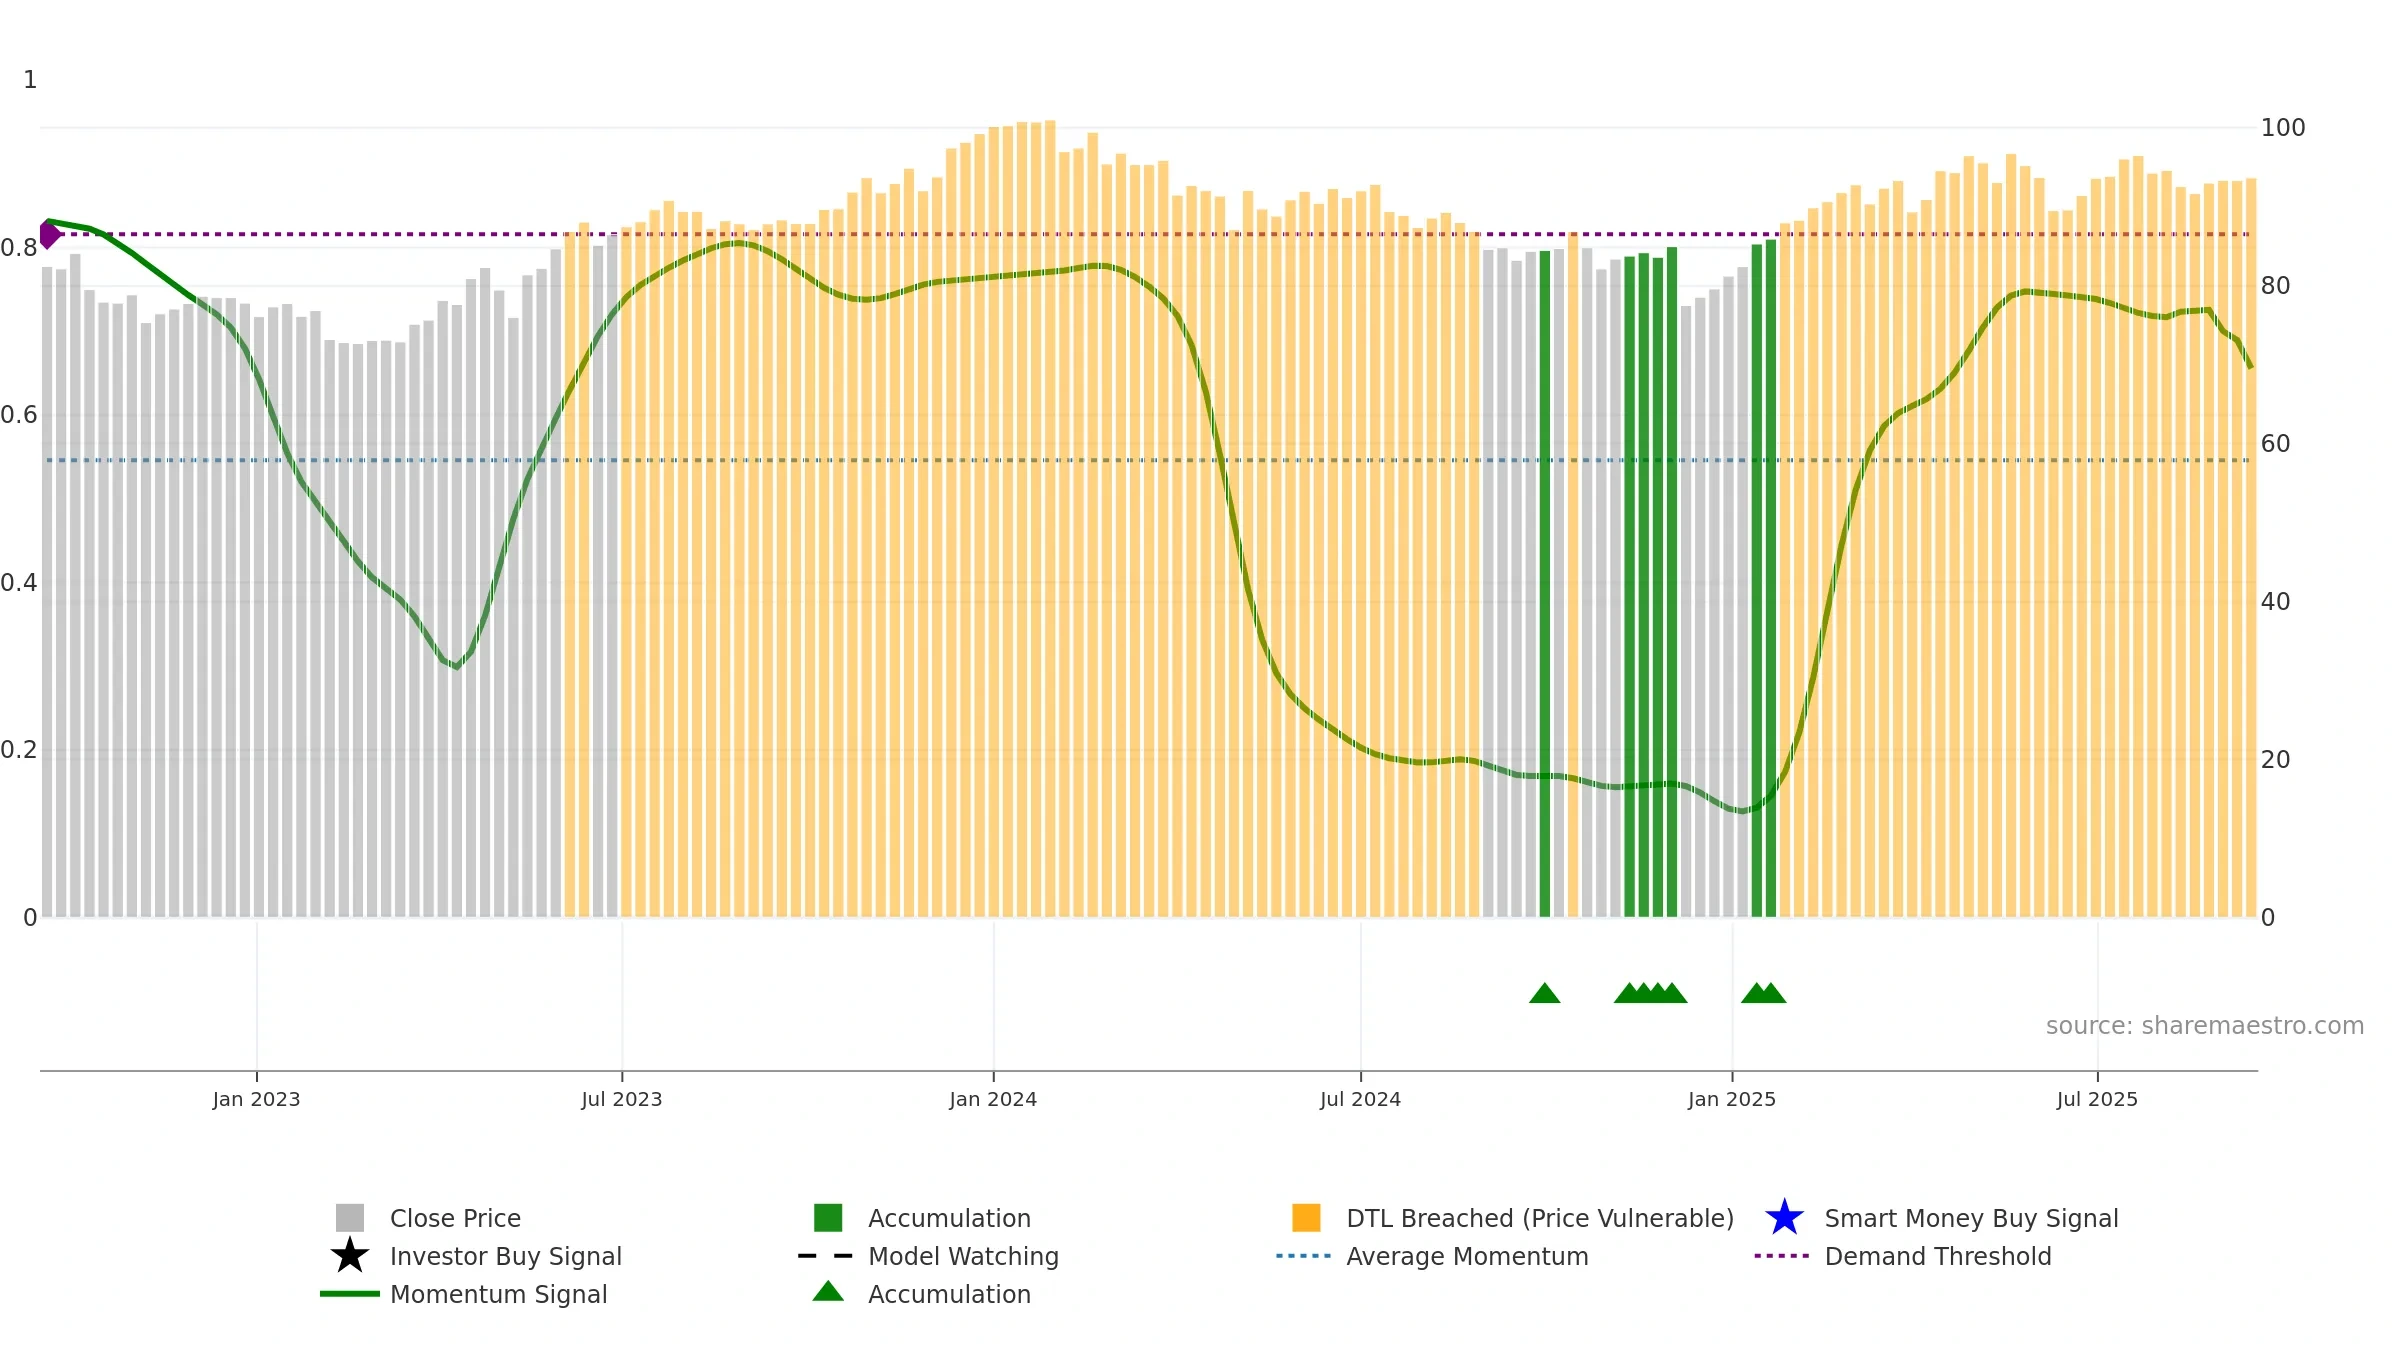Click the sharemaestro.com source text
Image resolution: width=2400 pixels, height=1350 pixels.
tap(2205, 1026)
